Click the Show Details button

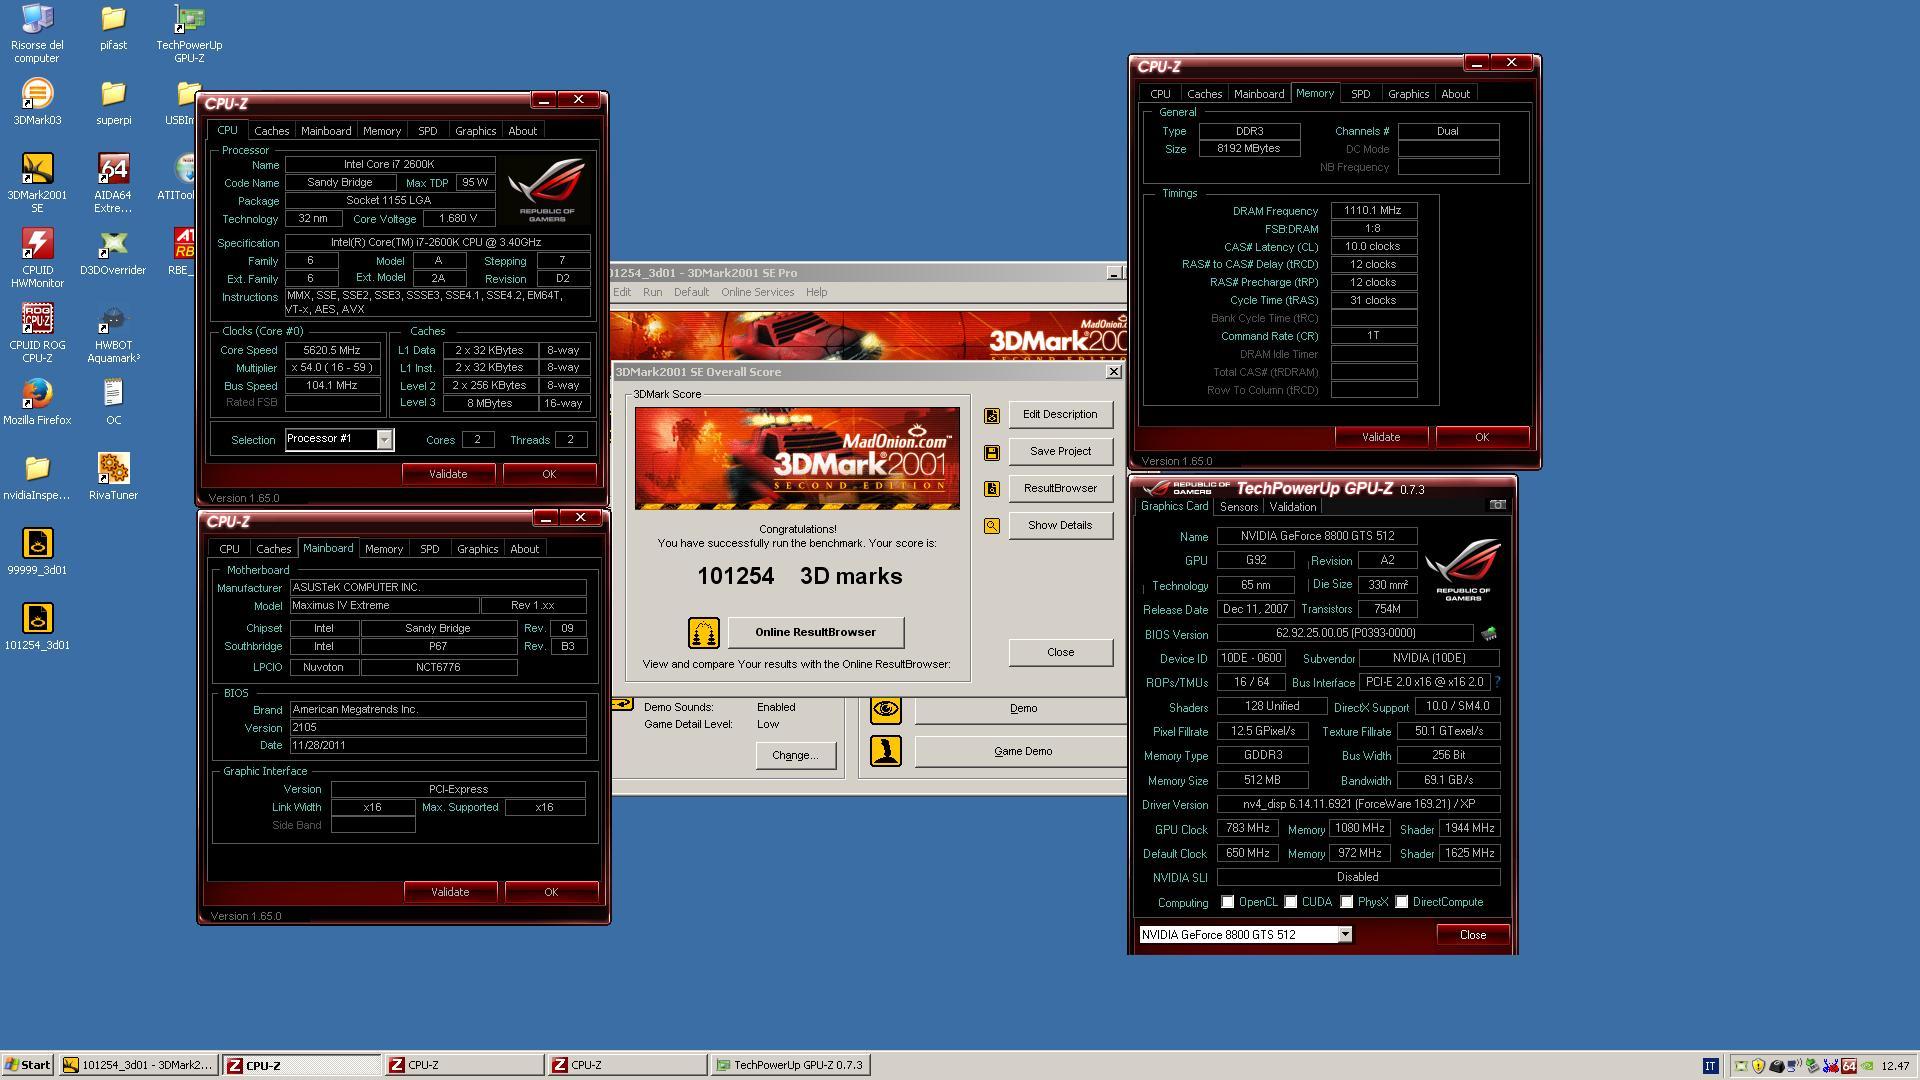[1060, 525]
